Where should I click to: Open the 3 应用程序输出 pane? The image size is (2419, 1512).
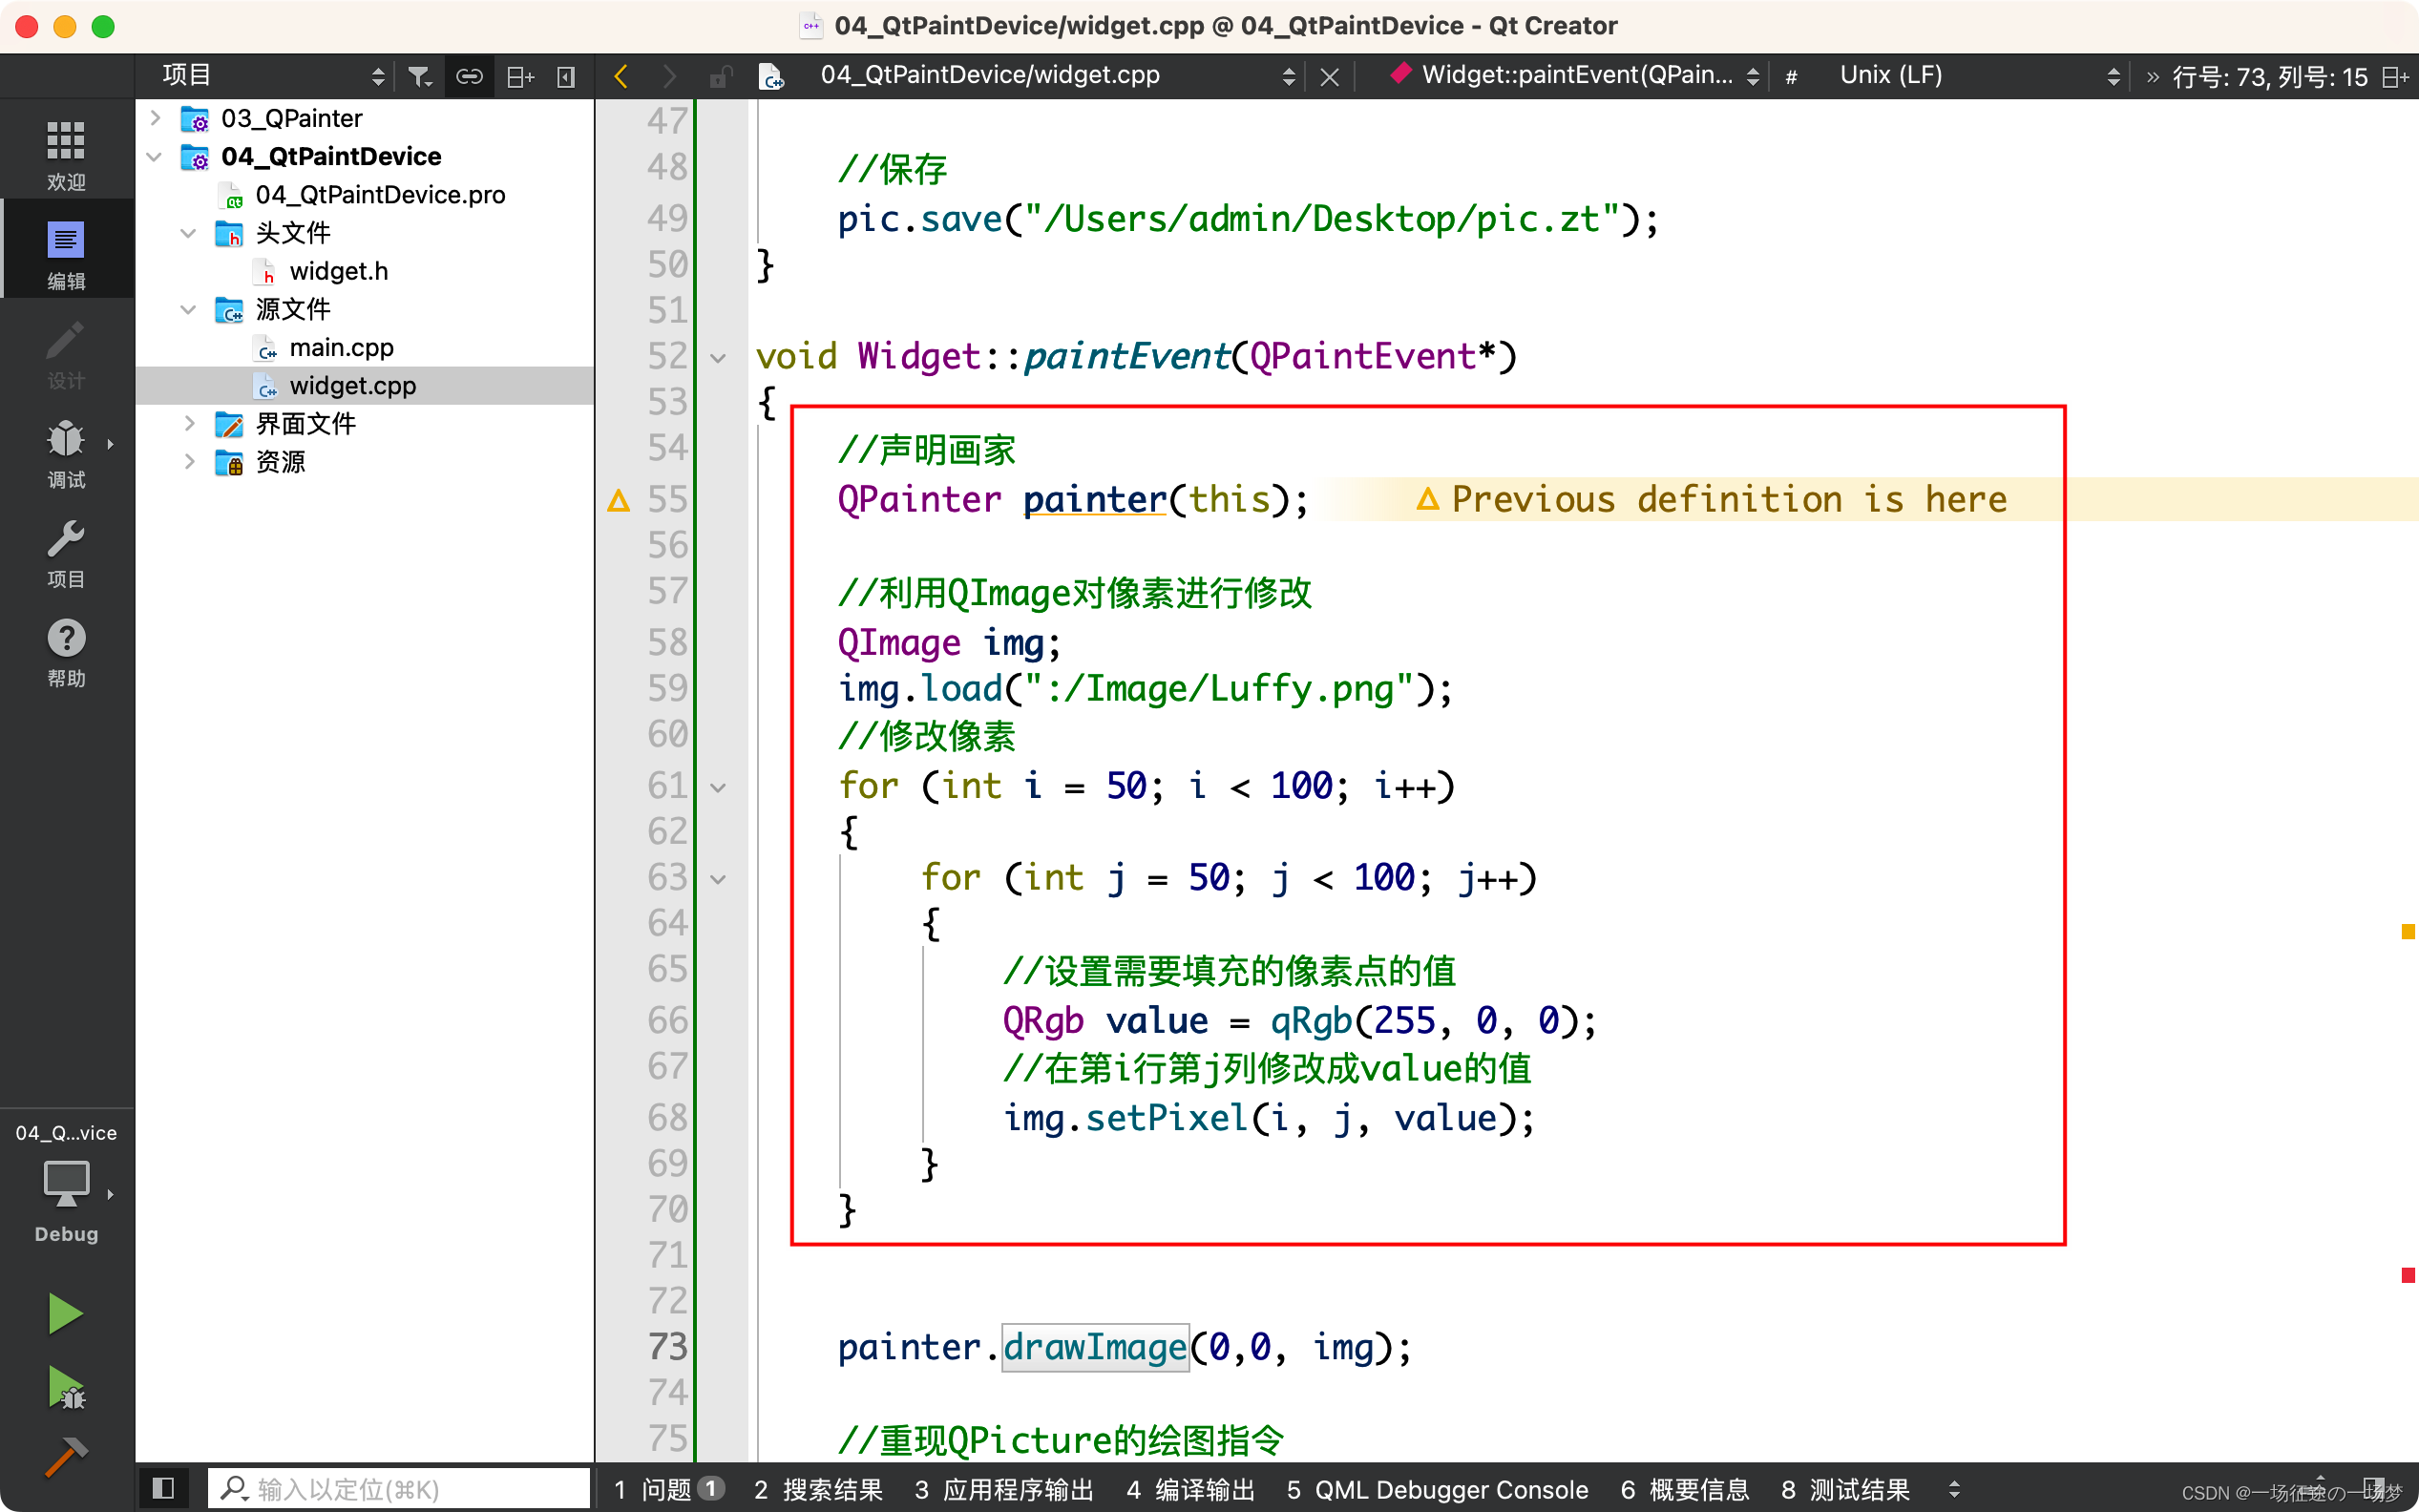tap(1004, 1489)
